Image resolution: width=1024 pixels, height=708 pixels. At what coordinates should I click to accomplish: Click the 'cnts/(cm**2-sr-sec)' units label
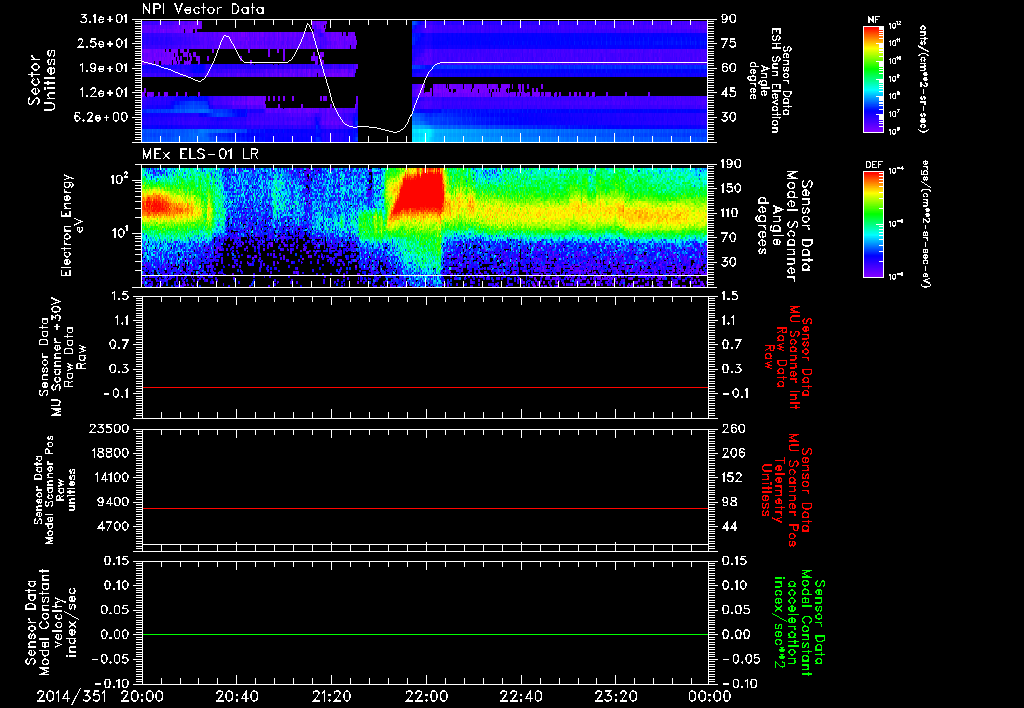coord(923,78)
